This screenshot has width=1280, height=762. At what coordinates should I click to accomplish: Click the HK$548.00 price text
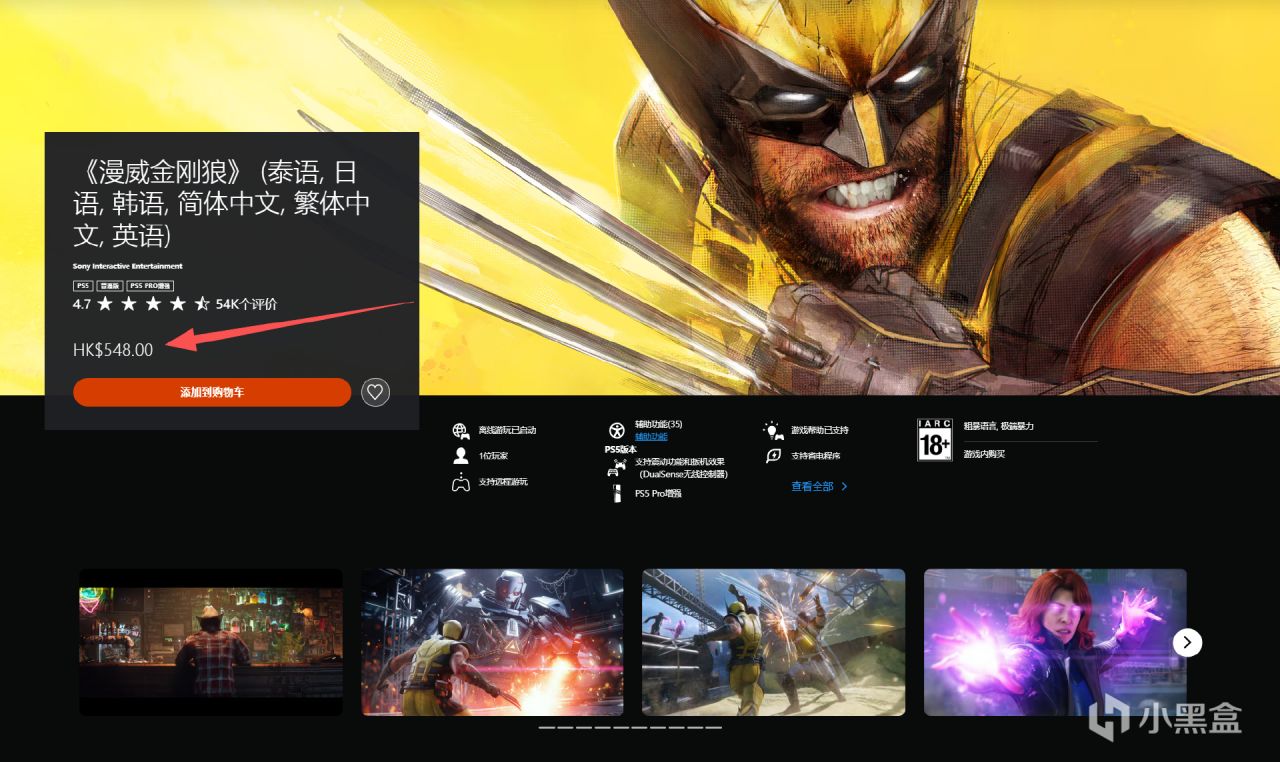[x=113, y=350]
